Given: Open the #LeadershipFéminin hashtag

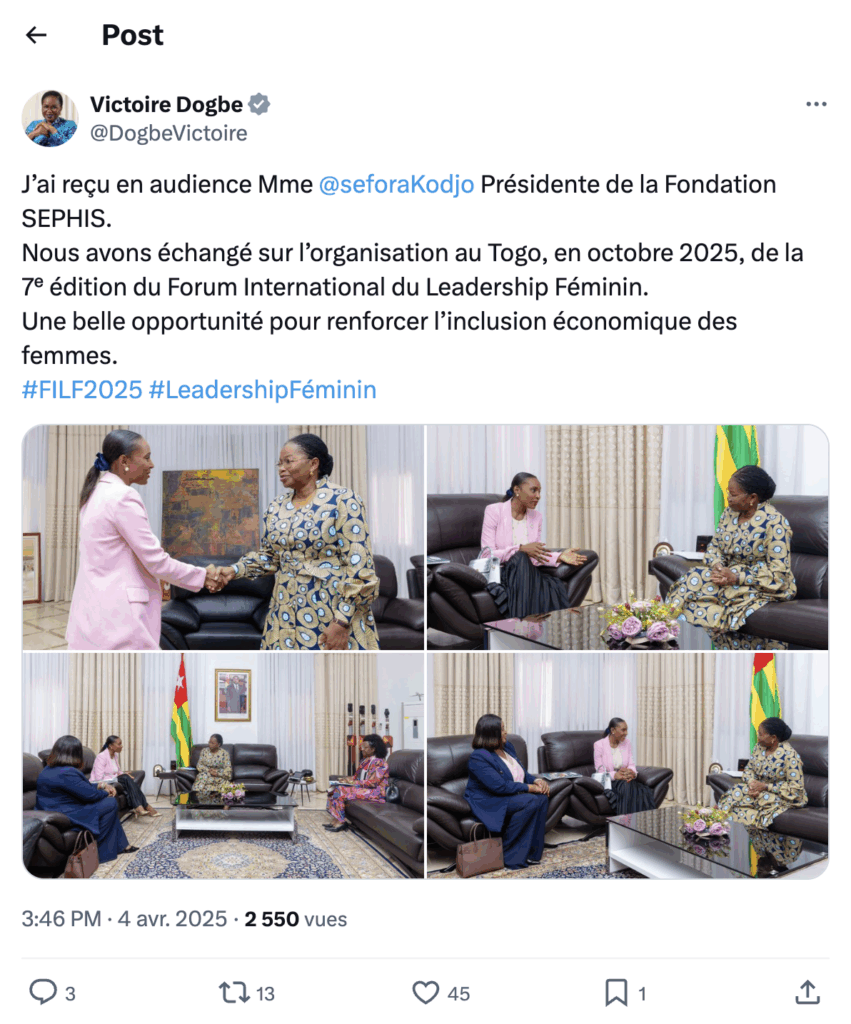Looking at the screenshot, I should tap(263, 390).
